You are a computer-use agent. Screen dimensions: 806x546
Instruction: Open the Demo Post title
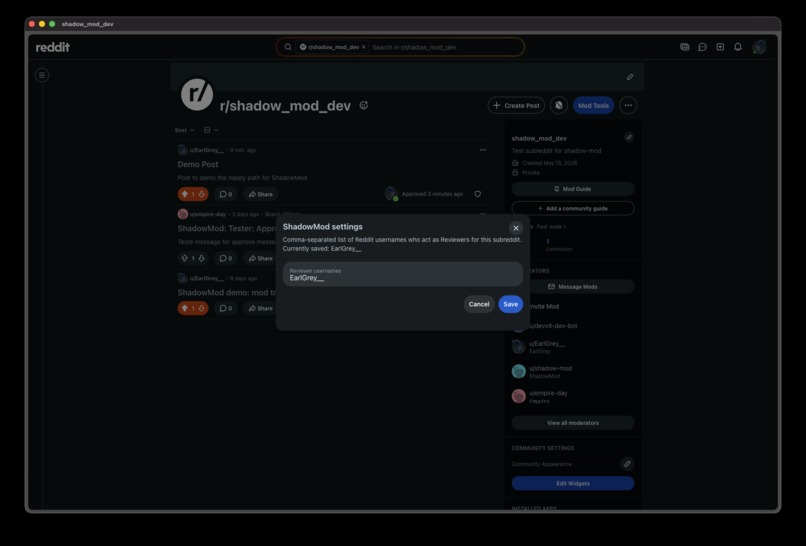tap(198, 165)
